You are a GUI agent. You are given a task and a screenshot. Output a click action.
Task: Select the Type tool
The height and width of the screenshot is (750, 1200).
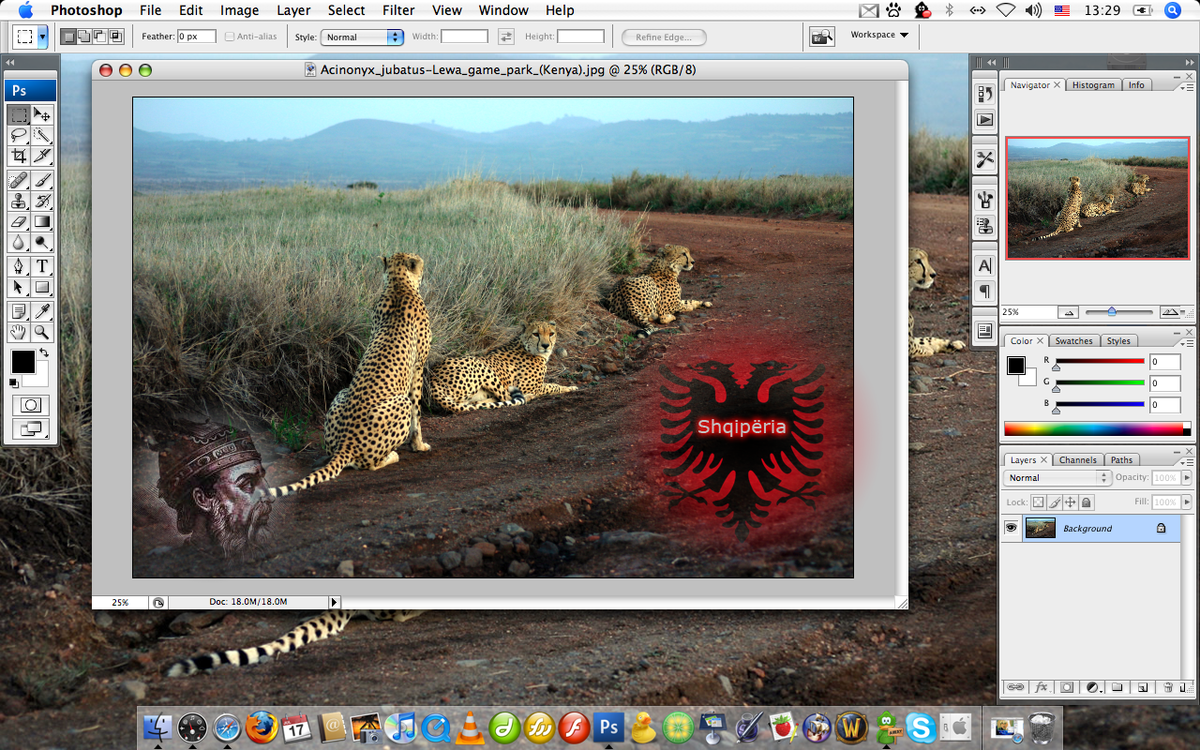point(42,267)
